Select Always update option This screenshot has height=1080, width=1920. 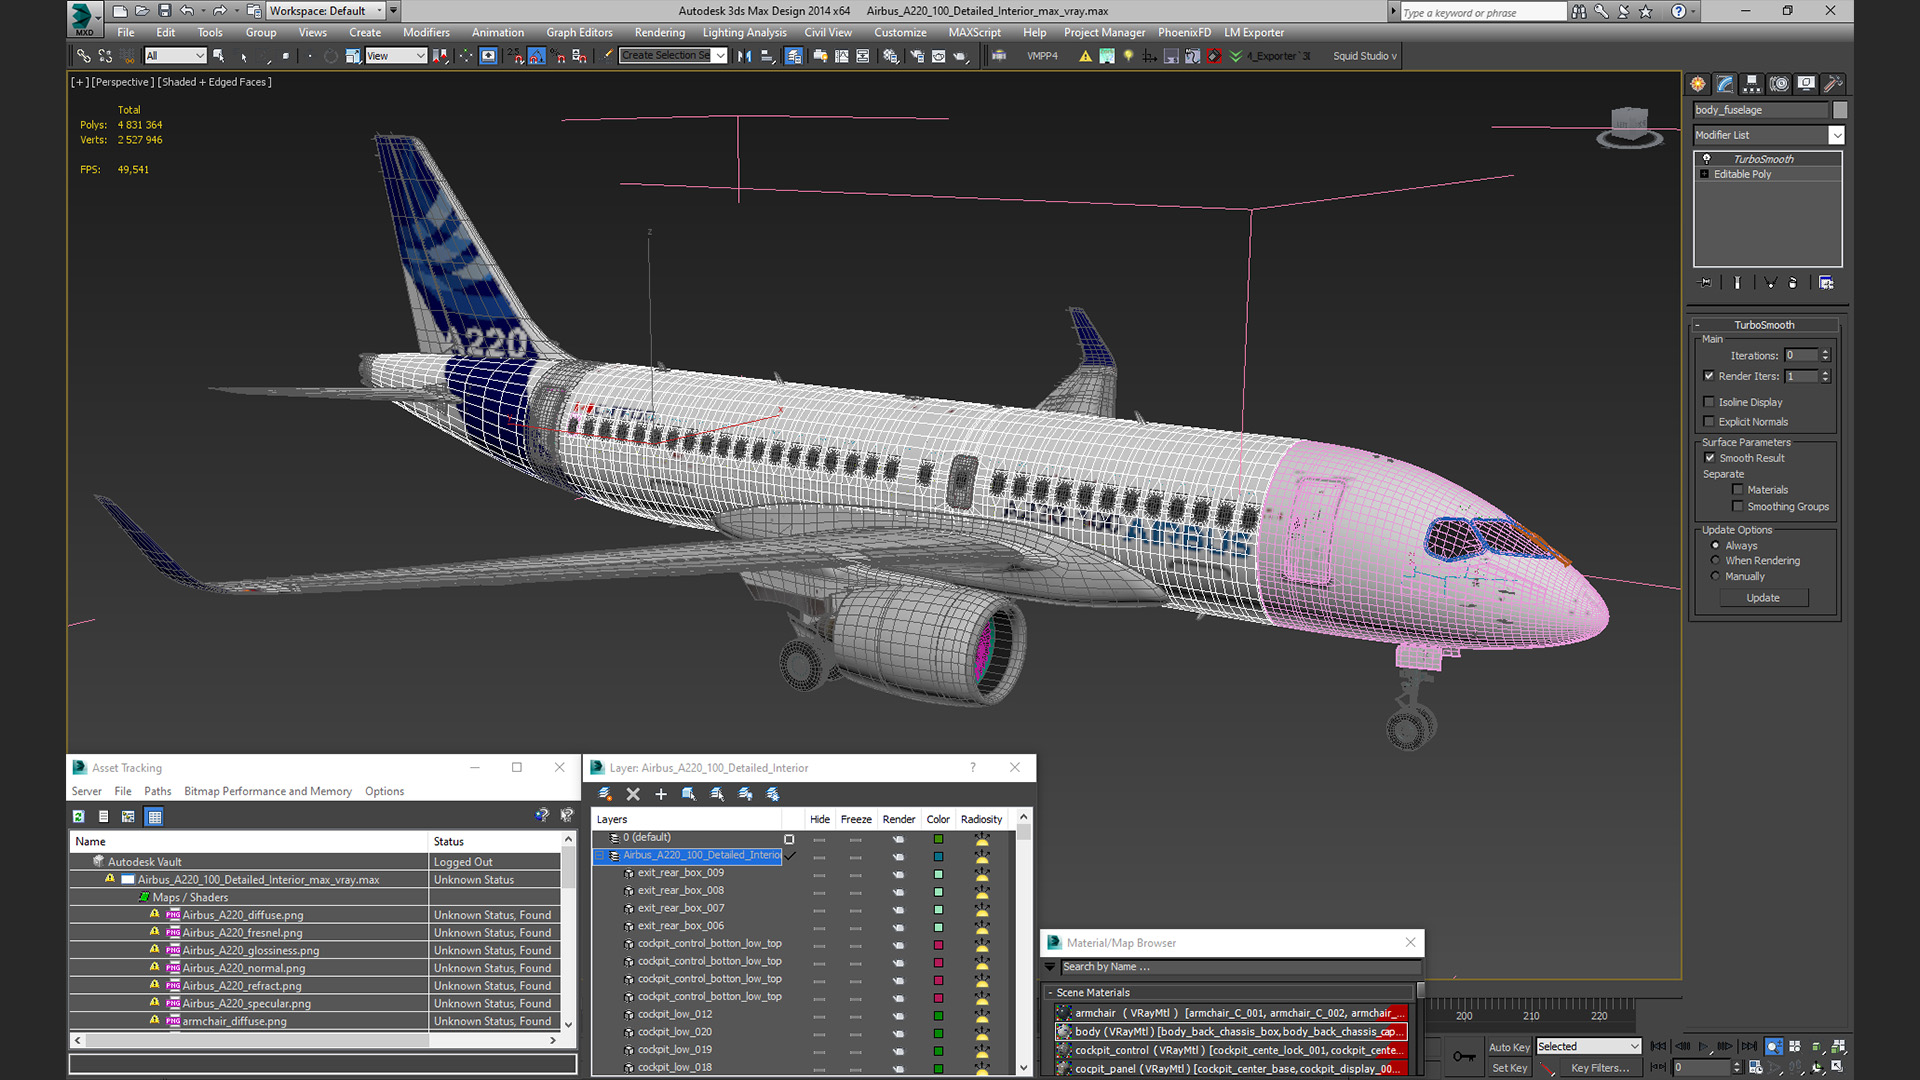pyautogui.click(x=1716, y=546)
